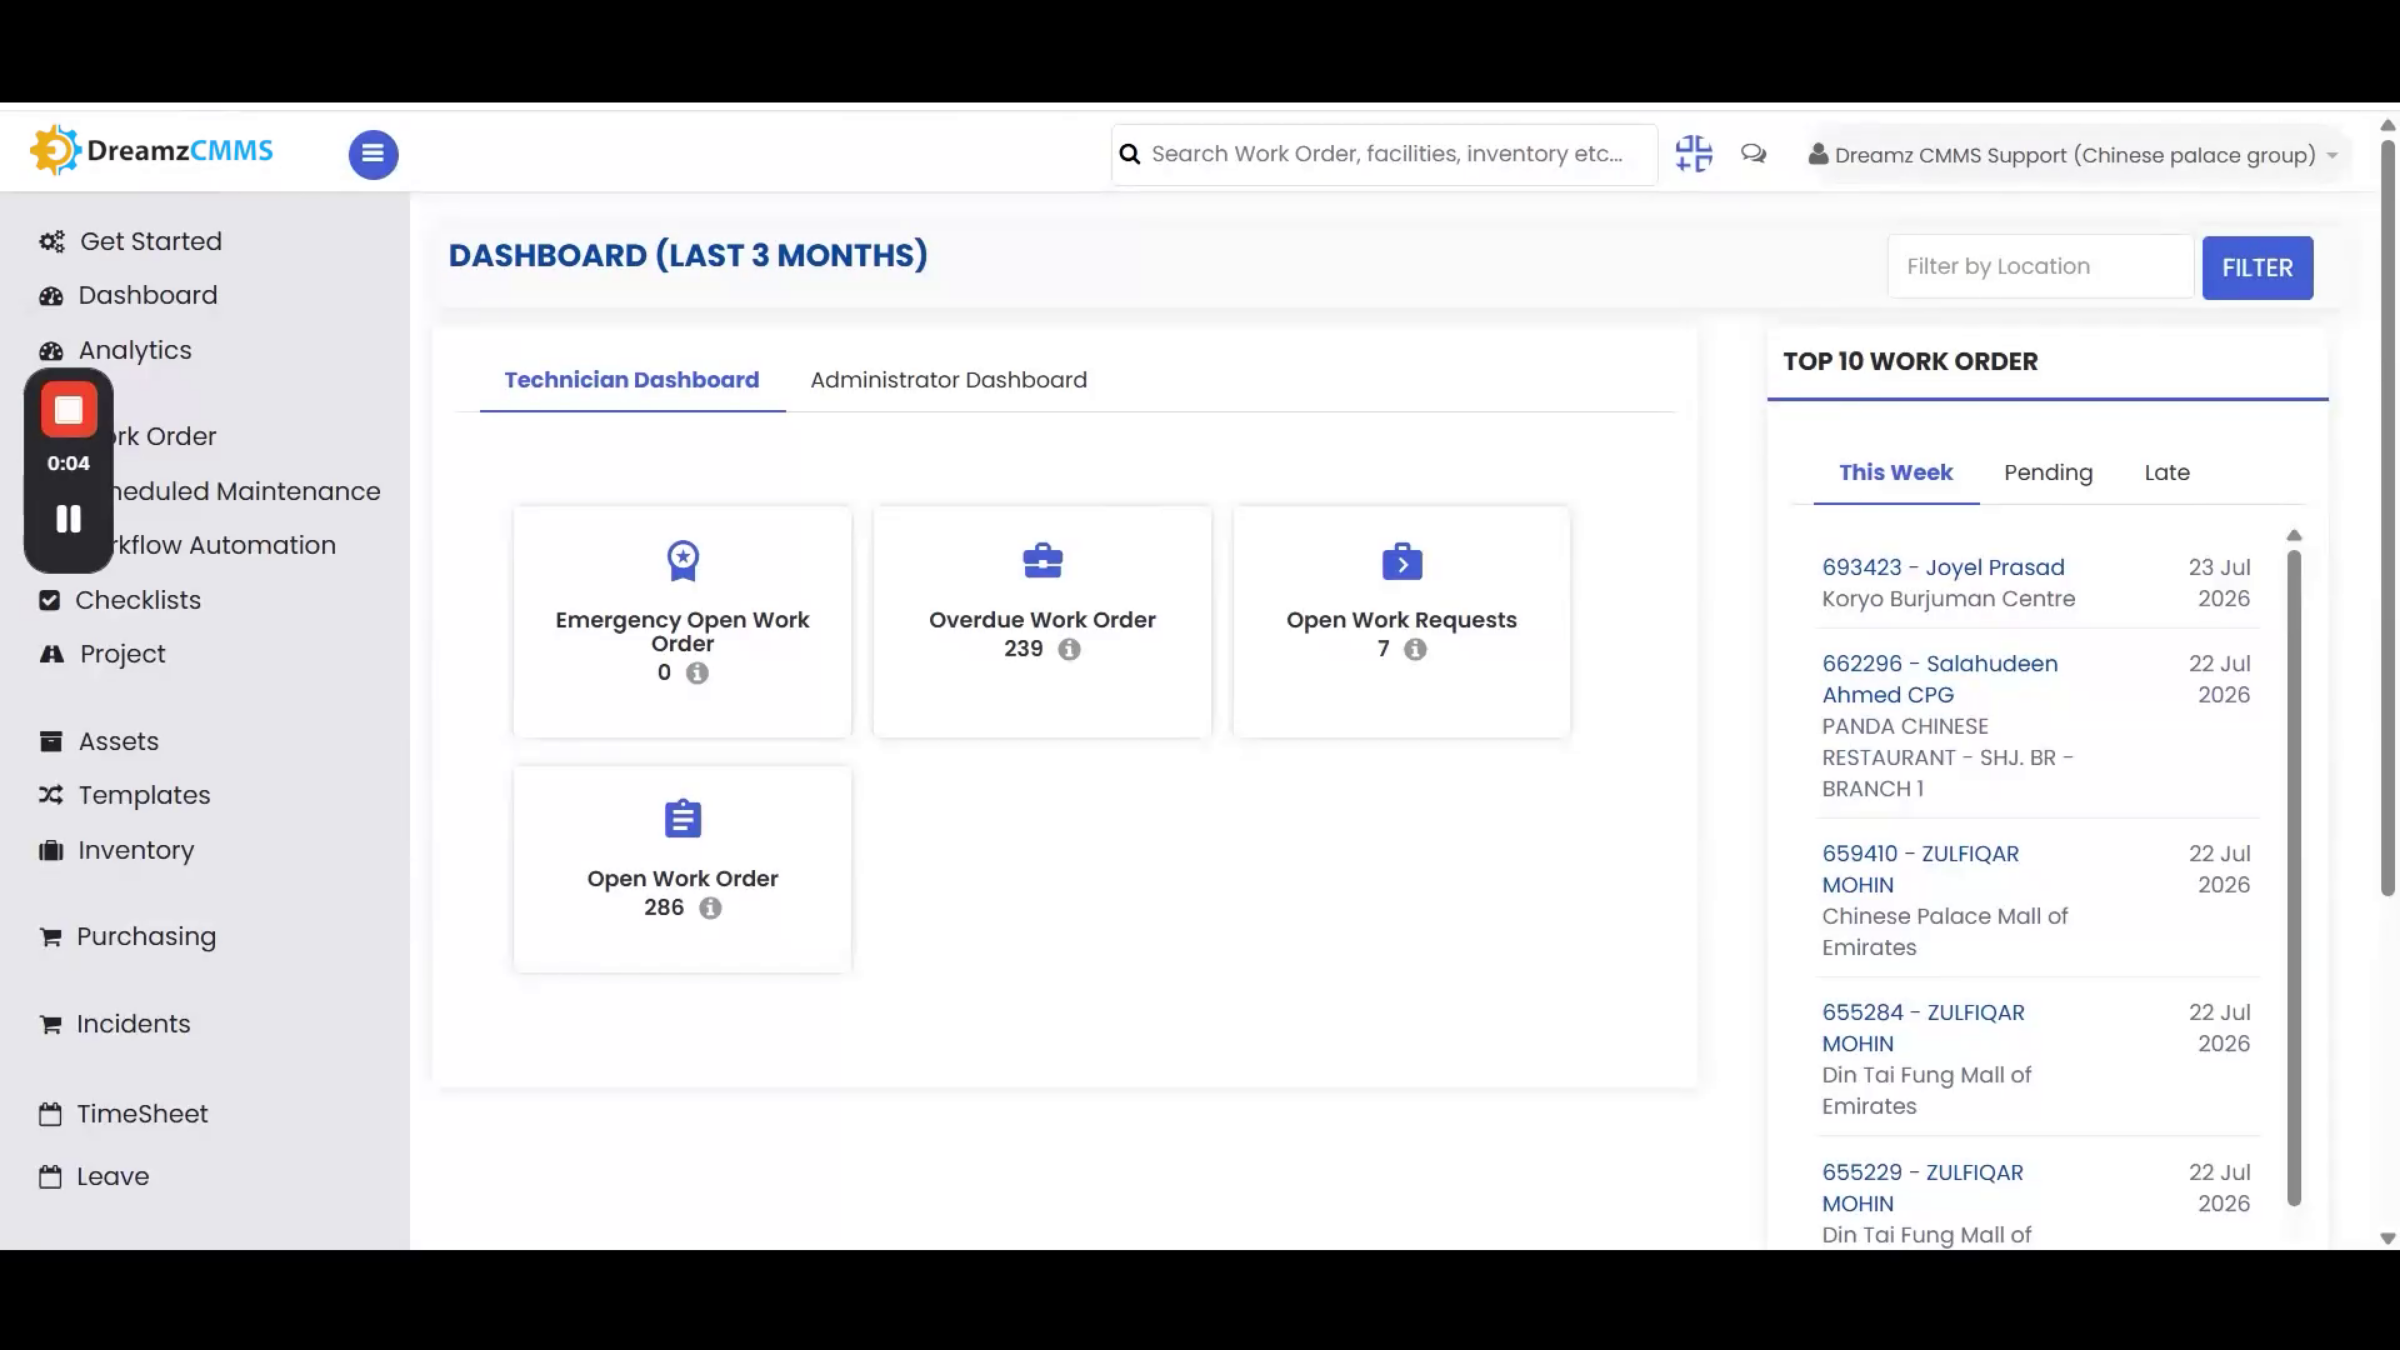Click Koryo Burjuman Centre location text
This screenshot has width=2400, height=1350.
1948,599
